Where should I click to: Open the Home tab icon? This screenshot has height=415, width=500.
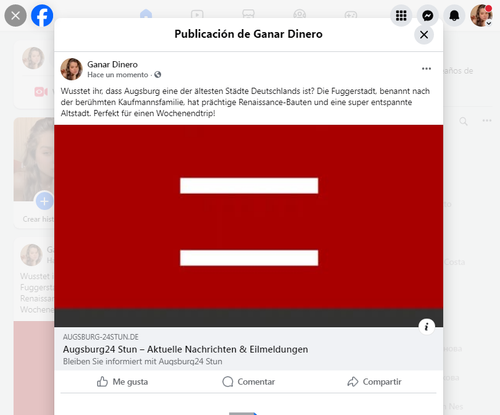pyautogui.click(x=146, y=14)
